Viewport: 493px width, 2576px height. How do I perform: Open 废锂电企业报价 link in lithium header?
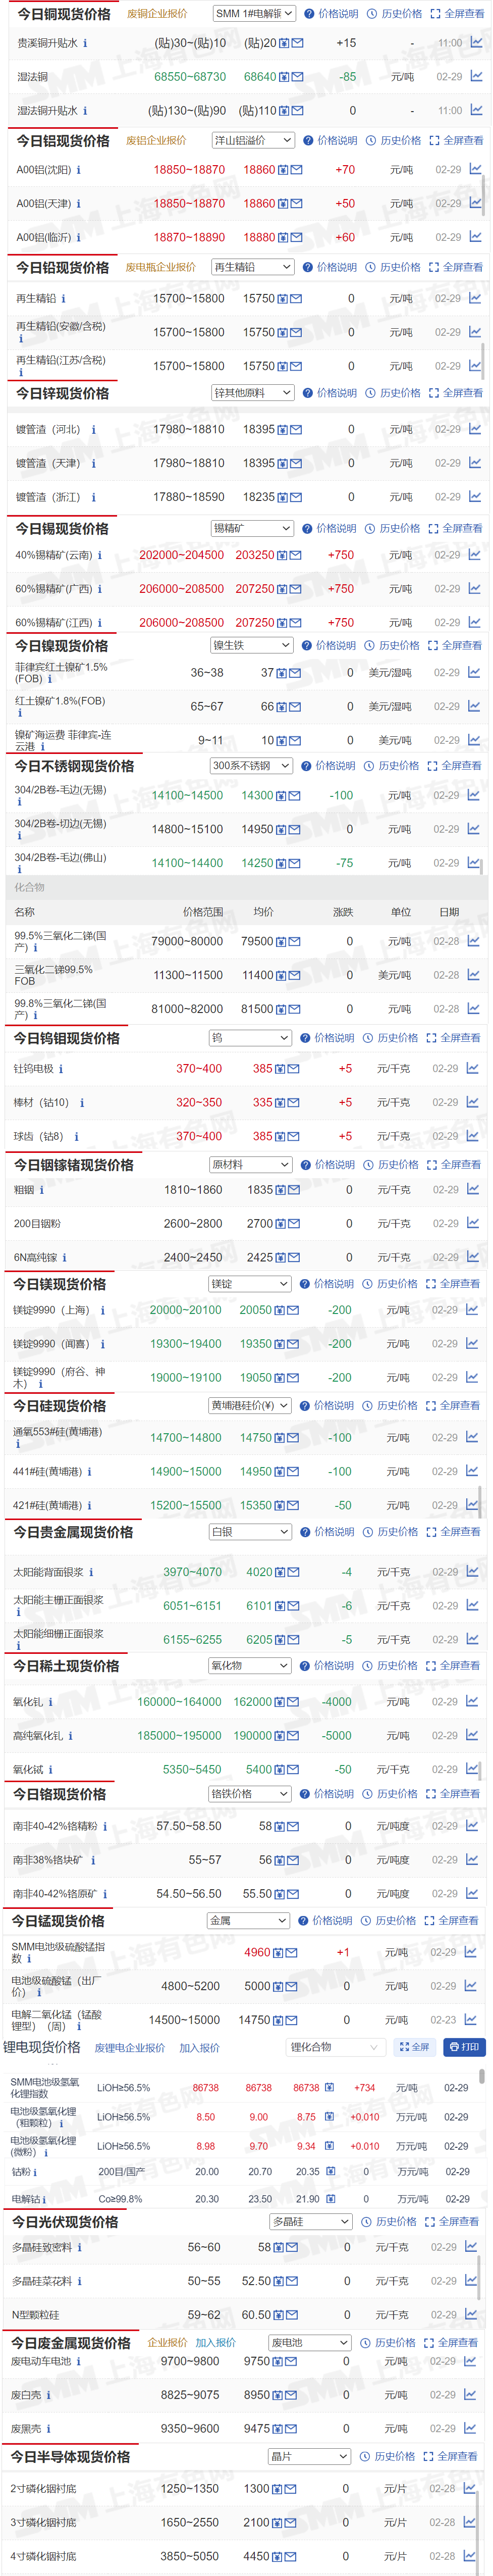[x=130, y=2048]
